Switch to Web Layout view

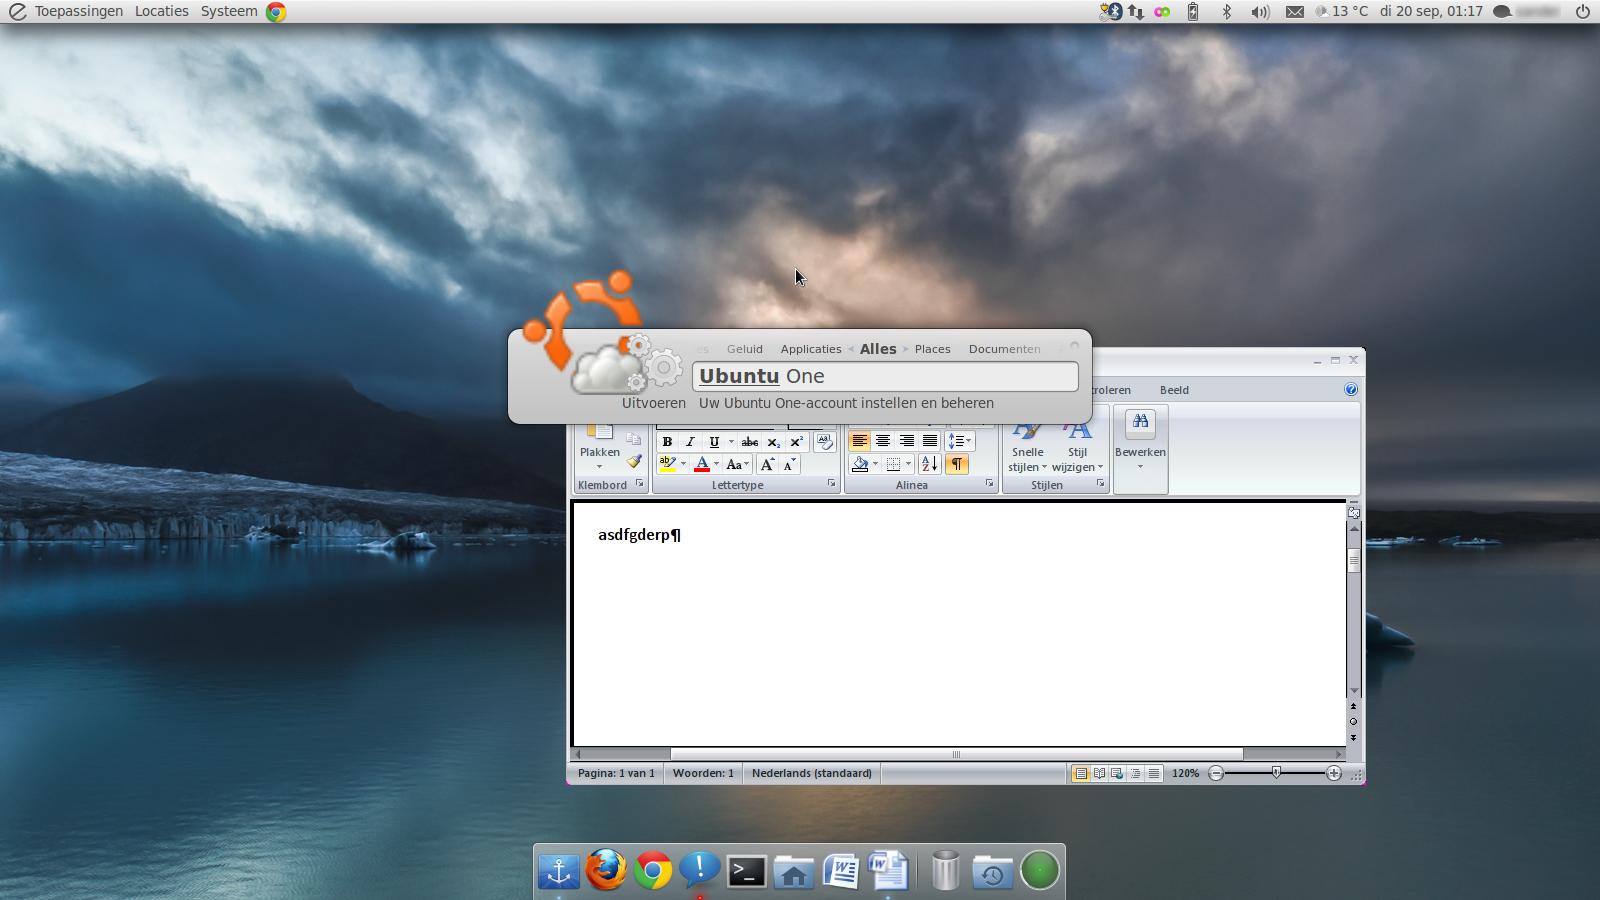click(1117, 773)
